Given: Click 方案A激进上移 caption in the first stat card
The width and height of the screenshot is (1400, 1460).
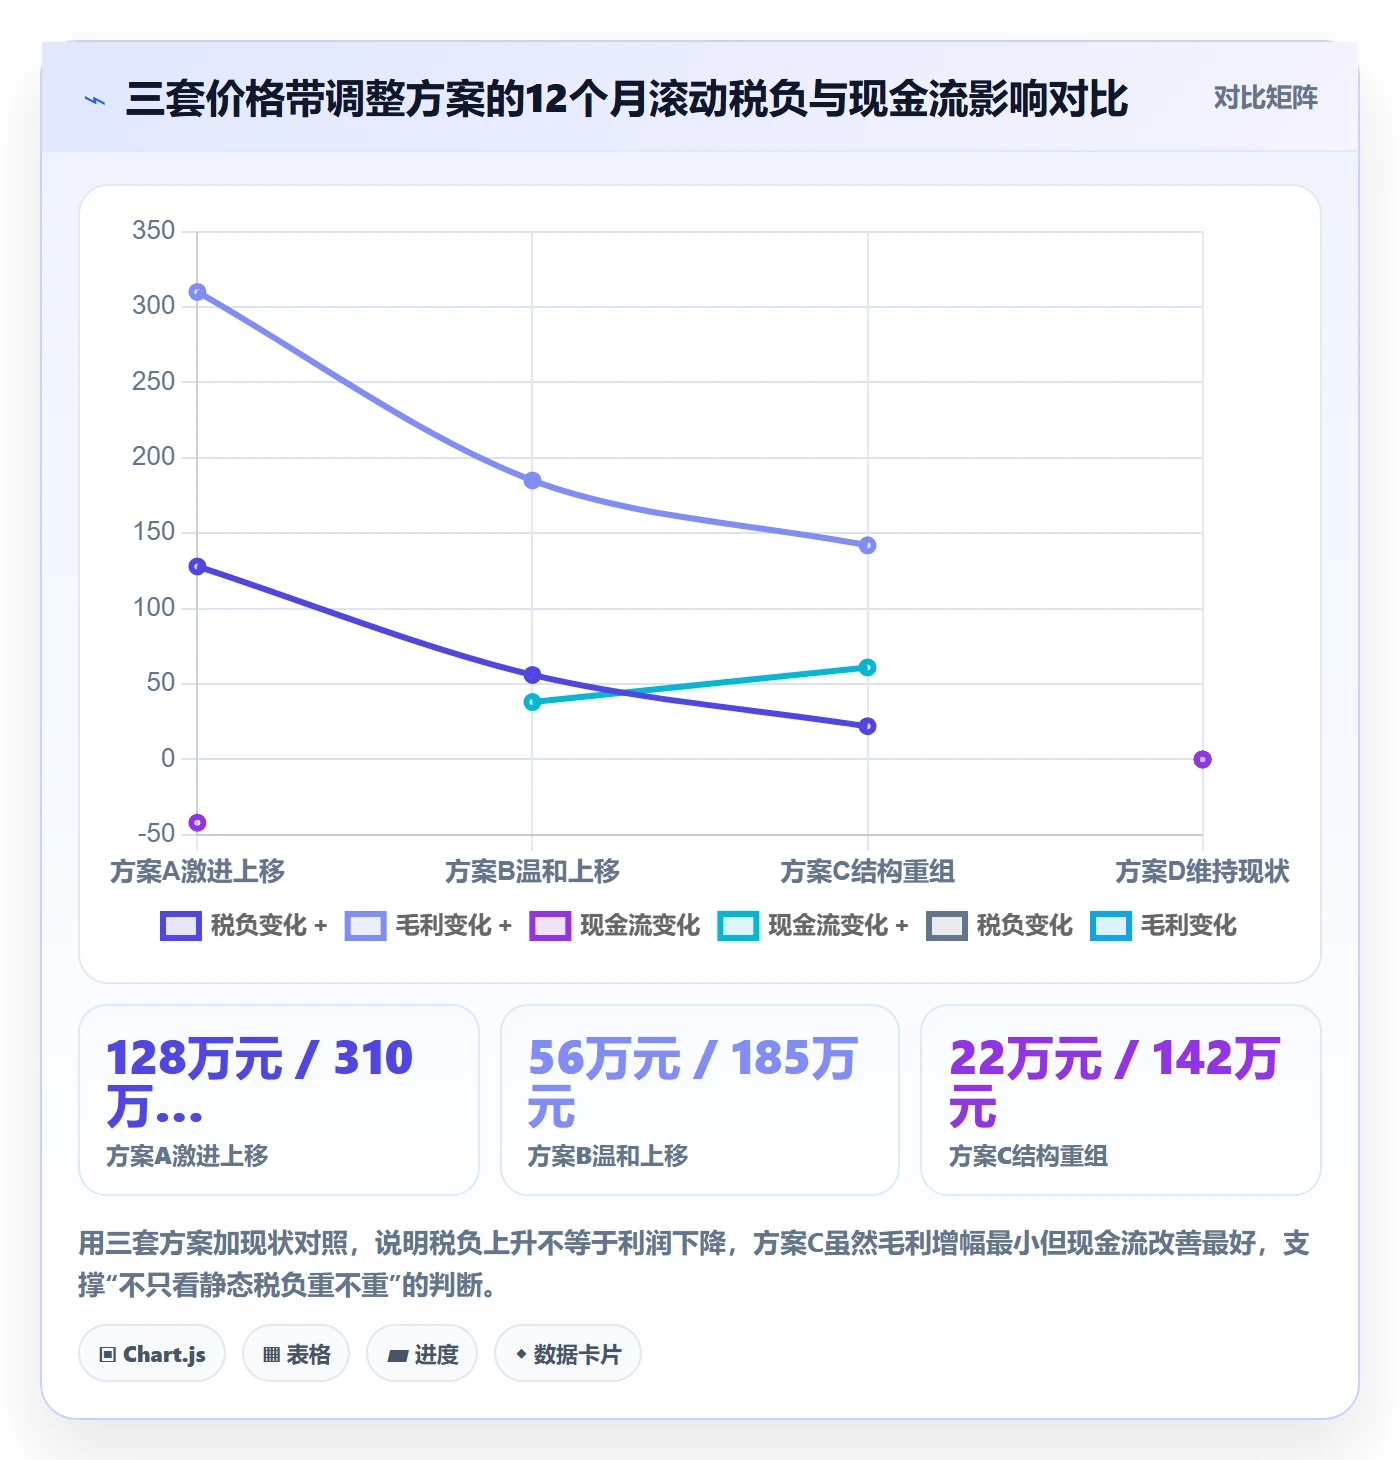Looking at the screenshot, I should (x=187, y=1156).
